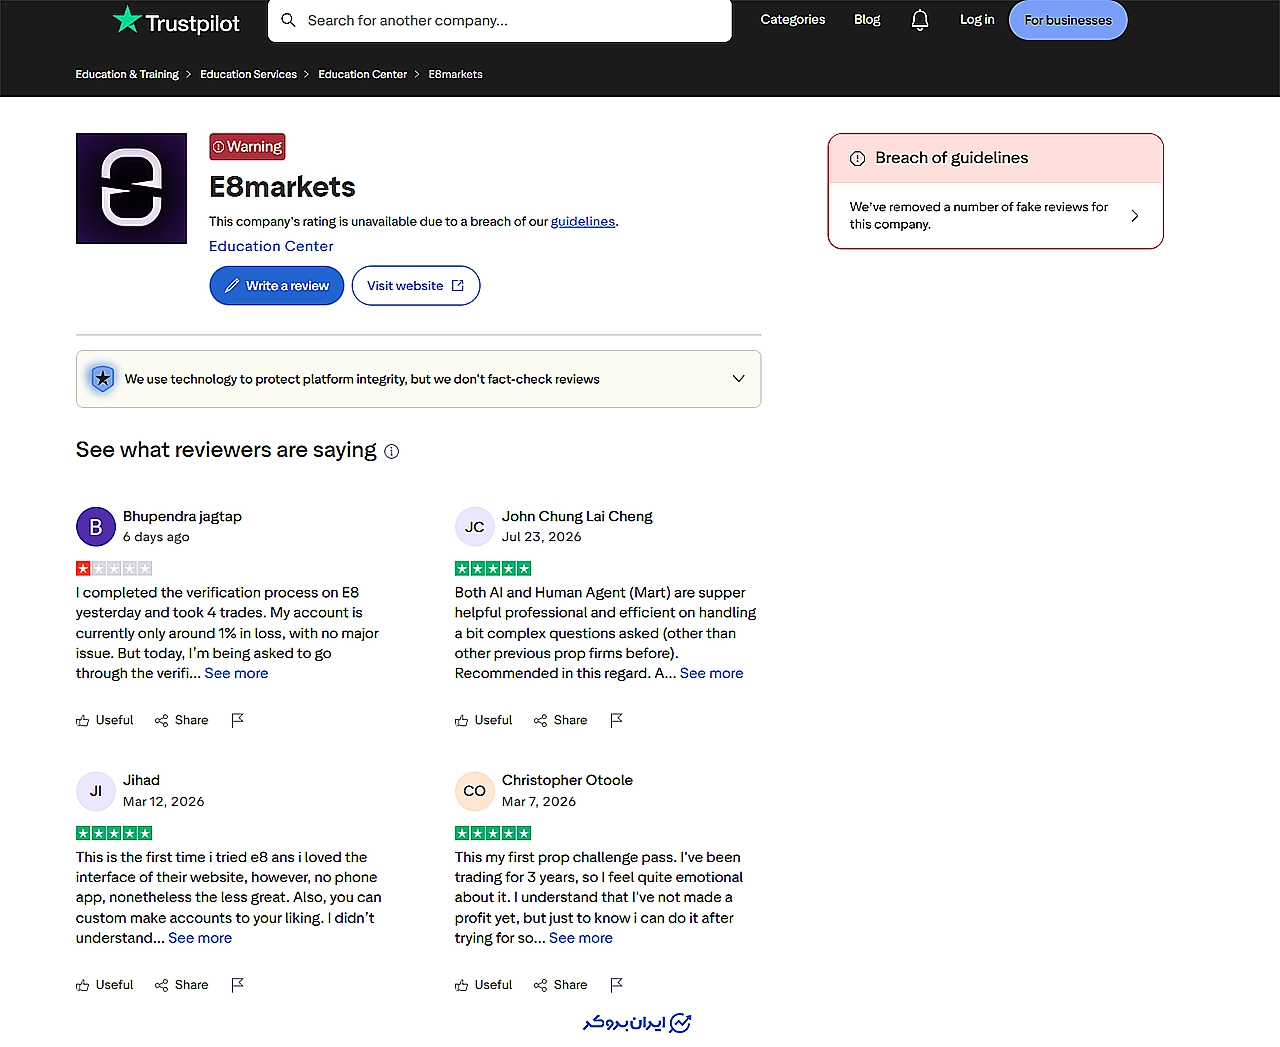The width and height of the screenshot is (1280, 1047).
Task: Open the Categories menu
Action: pos(793,20)
